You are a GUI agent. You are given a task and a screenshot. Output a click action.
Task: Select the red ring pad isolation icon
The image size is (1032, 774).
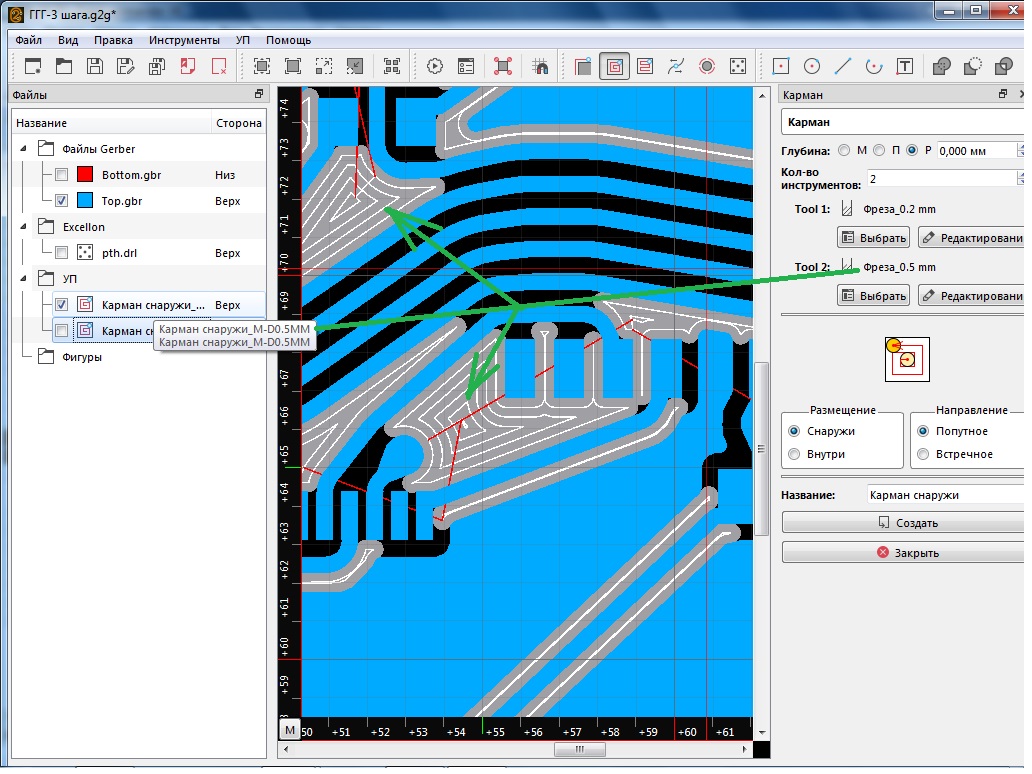click(707, 66)
